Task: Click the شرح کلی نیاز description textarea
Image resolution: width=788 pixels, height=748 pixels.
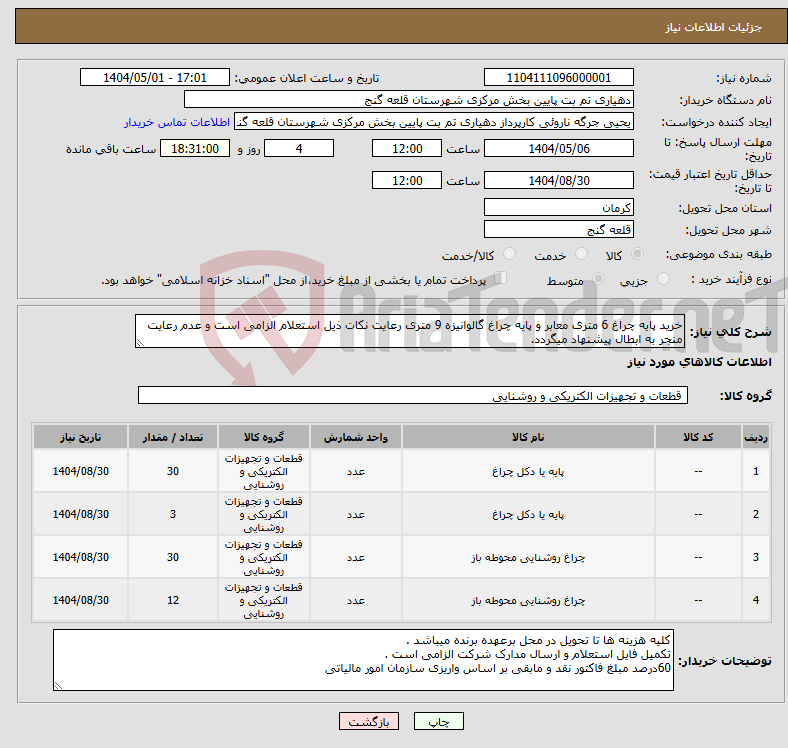Action: pos(410,331)
